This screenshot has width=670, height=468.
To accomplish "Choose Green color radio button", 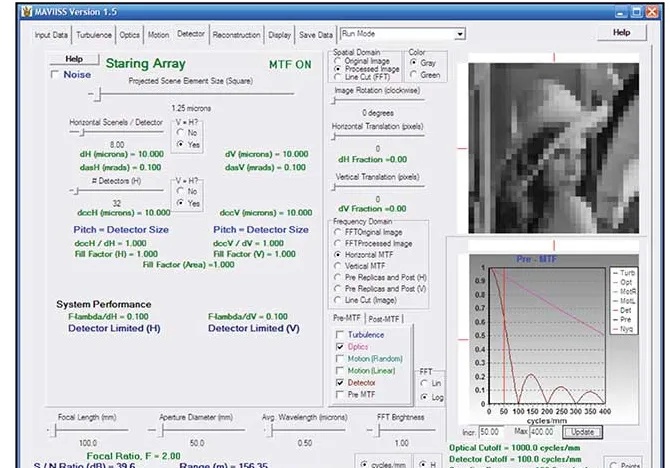I will 412,74.
